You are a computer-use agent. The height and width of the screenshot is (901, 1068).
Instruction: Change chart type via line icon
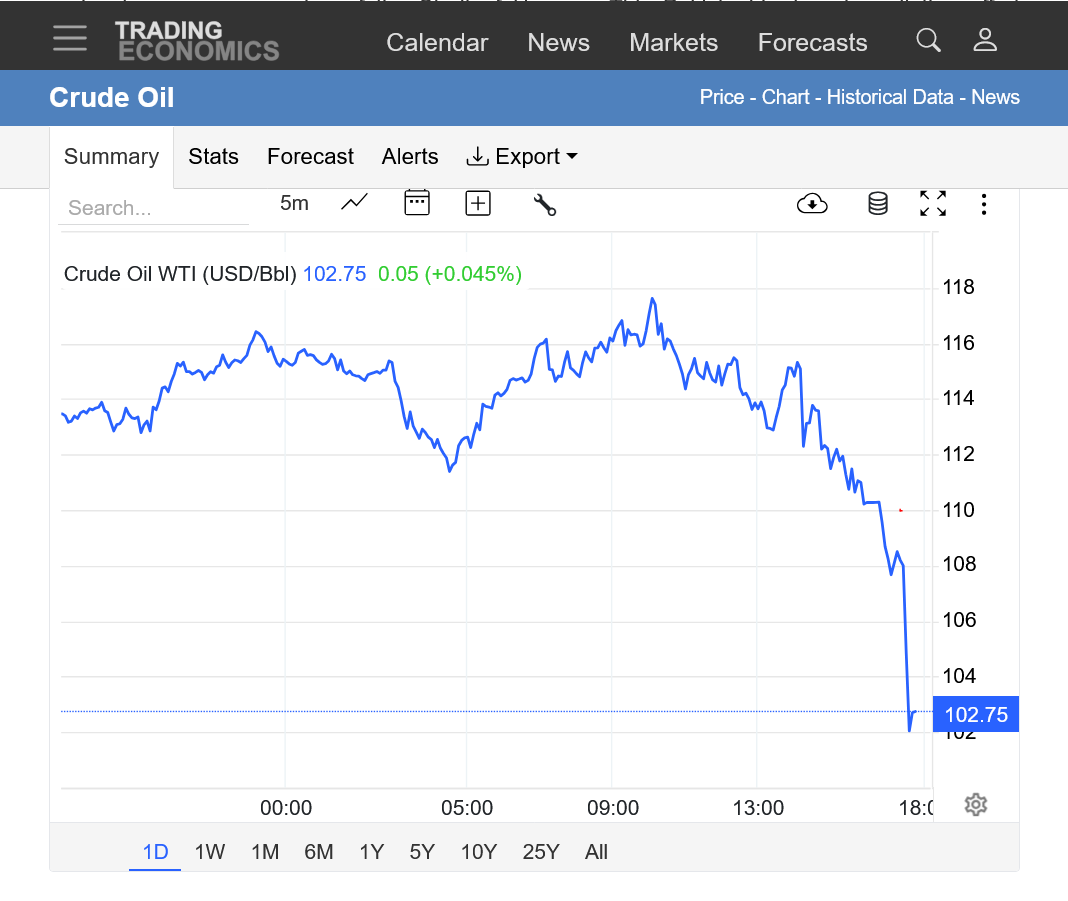pyautogui.click(x=354, y=203)
